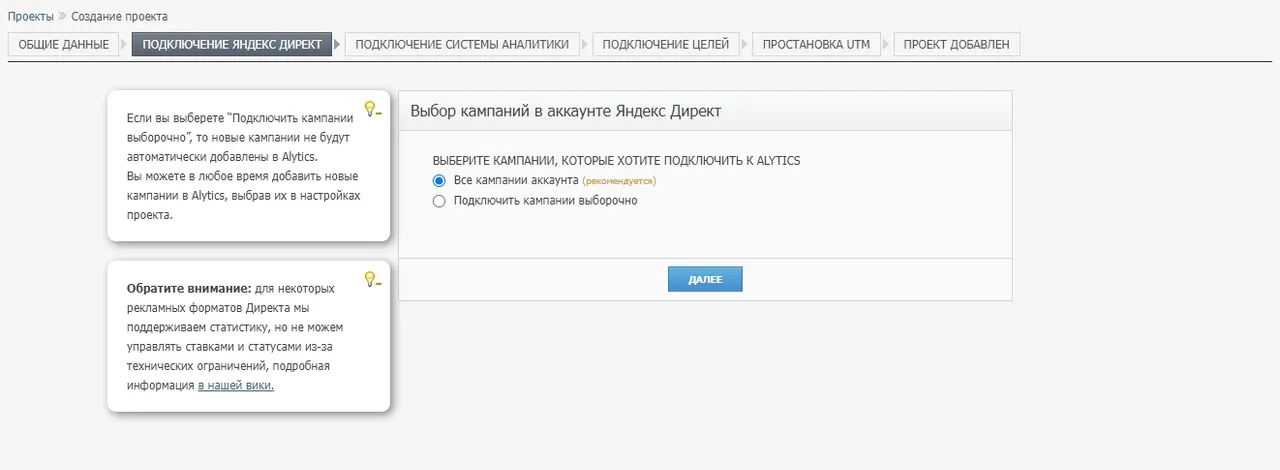Viewport: 1280px width, 470px height.
Task: Open the Проекты breadcrumb link
Action: pyautogui.click(x=31, y=17)
